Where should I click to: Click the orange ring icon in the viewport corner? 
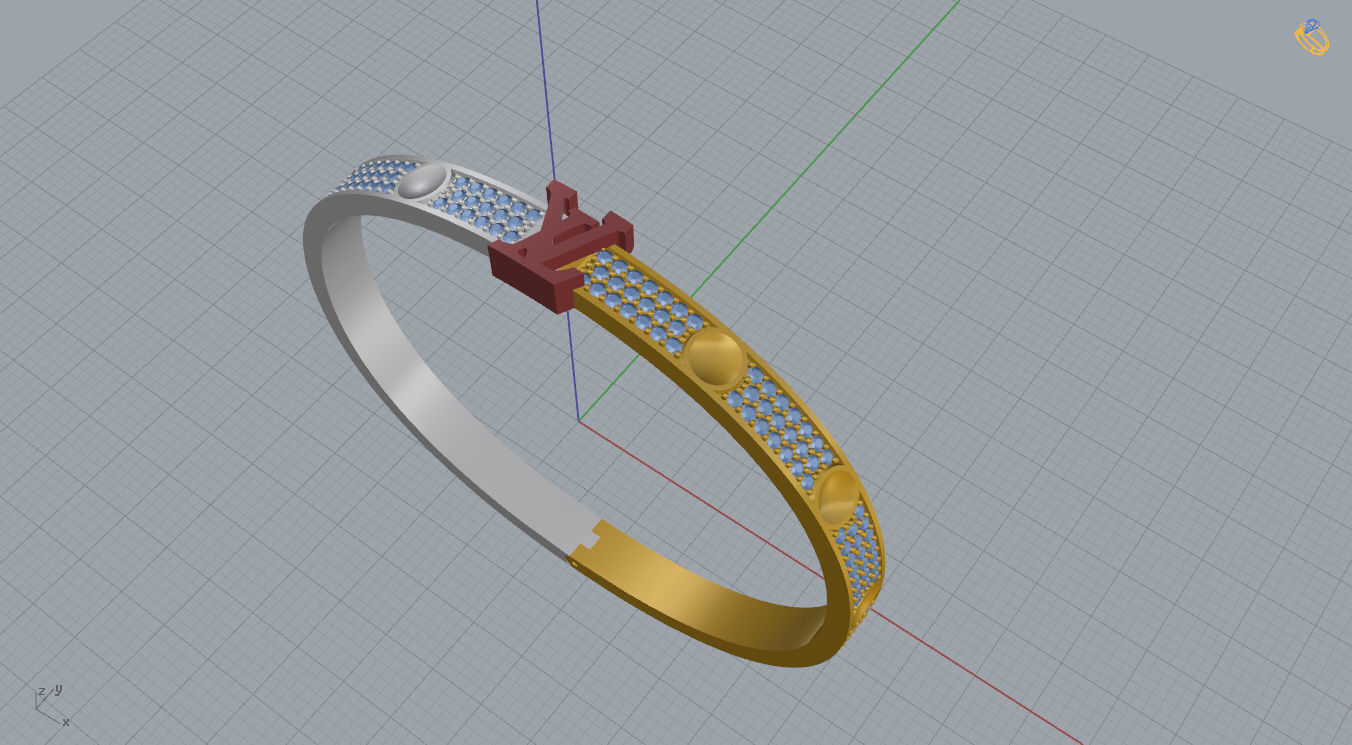tap(1311, 37)
